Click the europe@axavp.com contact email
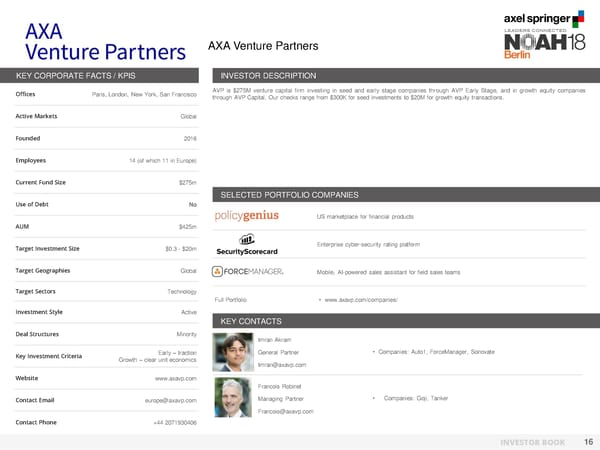The image size is (600, 450). pos(170,401)
